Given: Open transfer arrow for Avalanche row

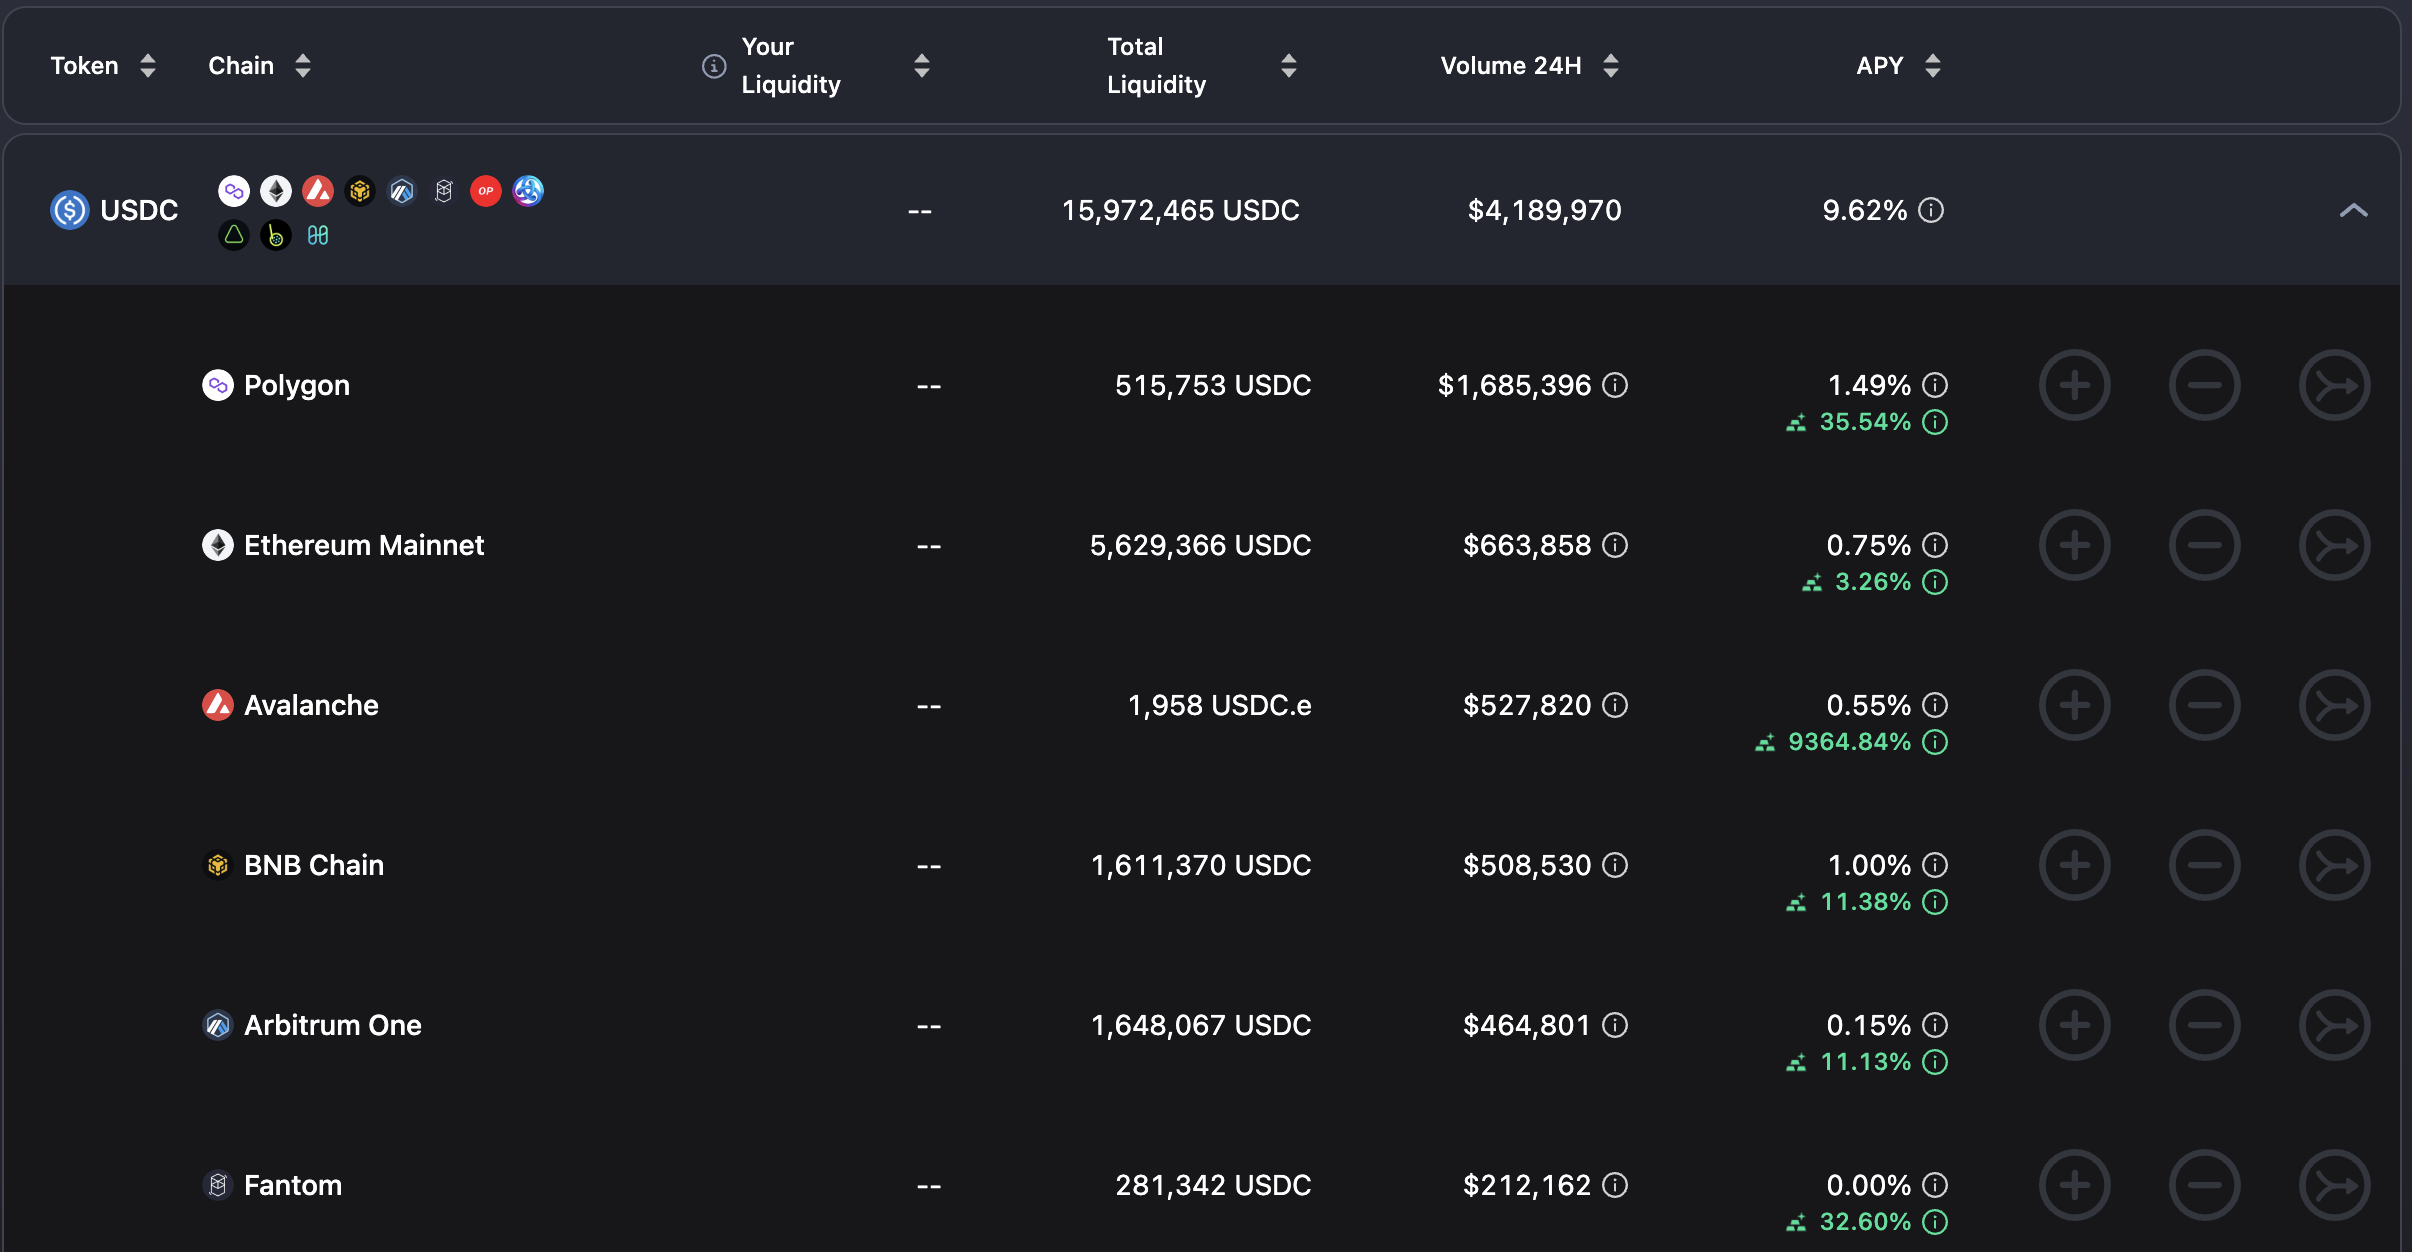Looking at the screenshot, I should click(x=2334, y=705).
